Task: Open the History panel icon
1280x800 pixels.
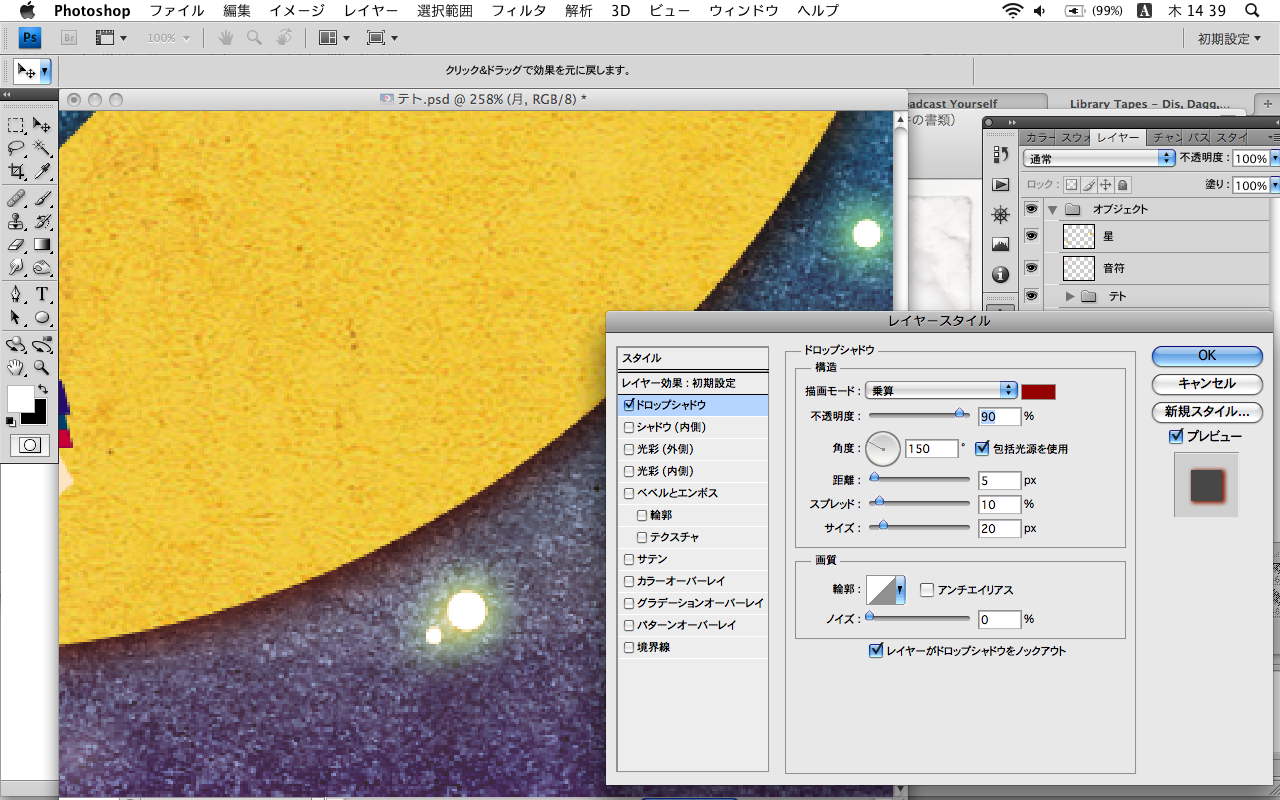Action: click(x=1000, y=155)
